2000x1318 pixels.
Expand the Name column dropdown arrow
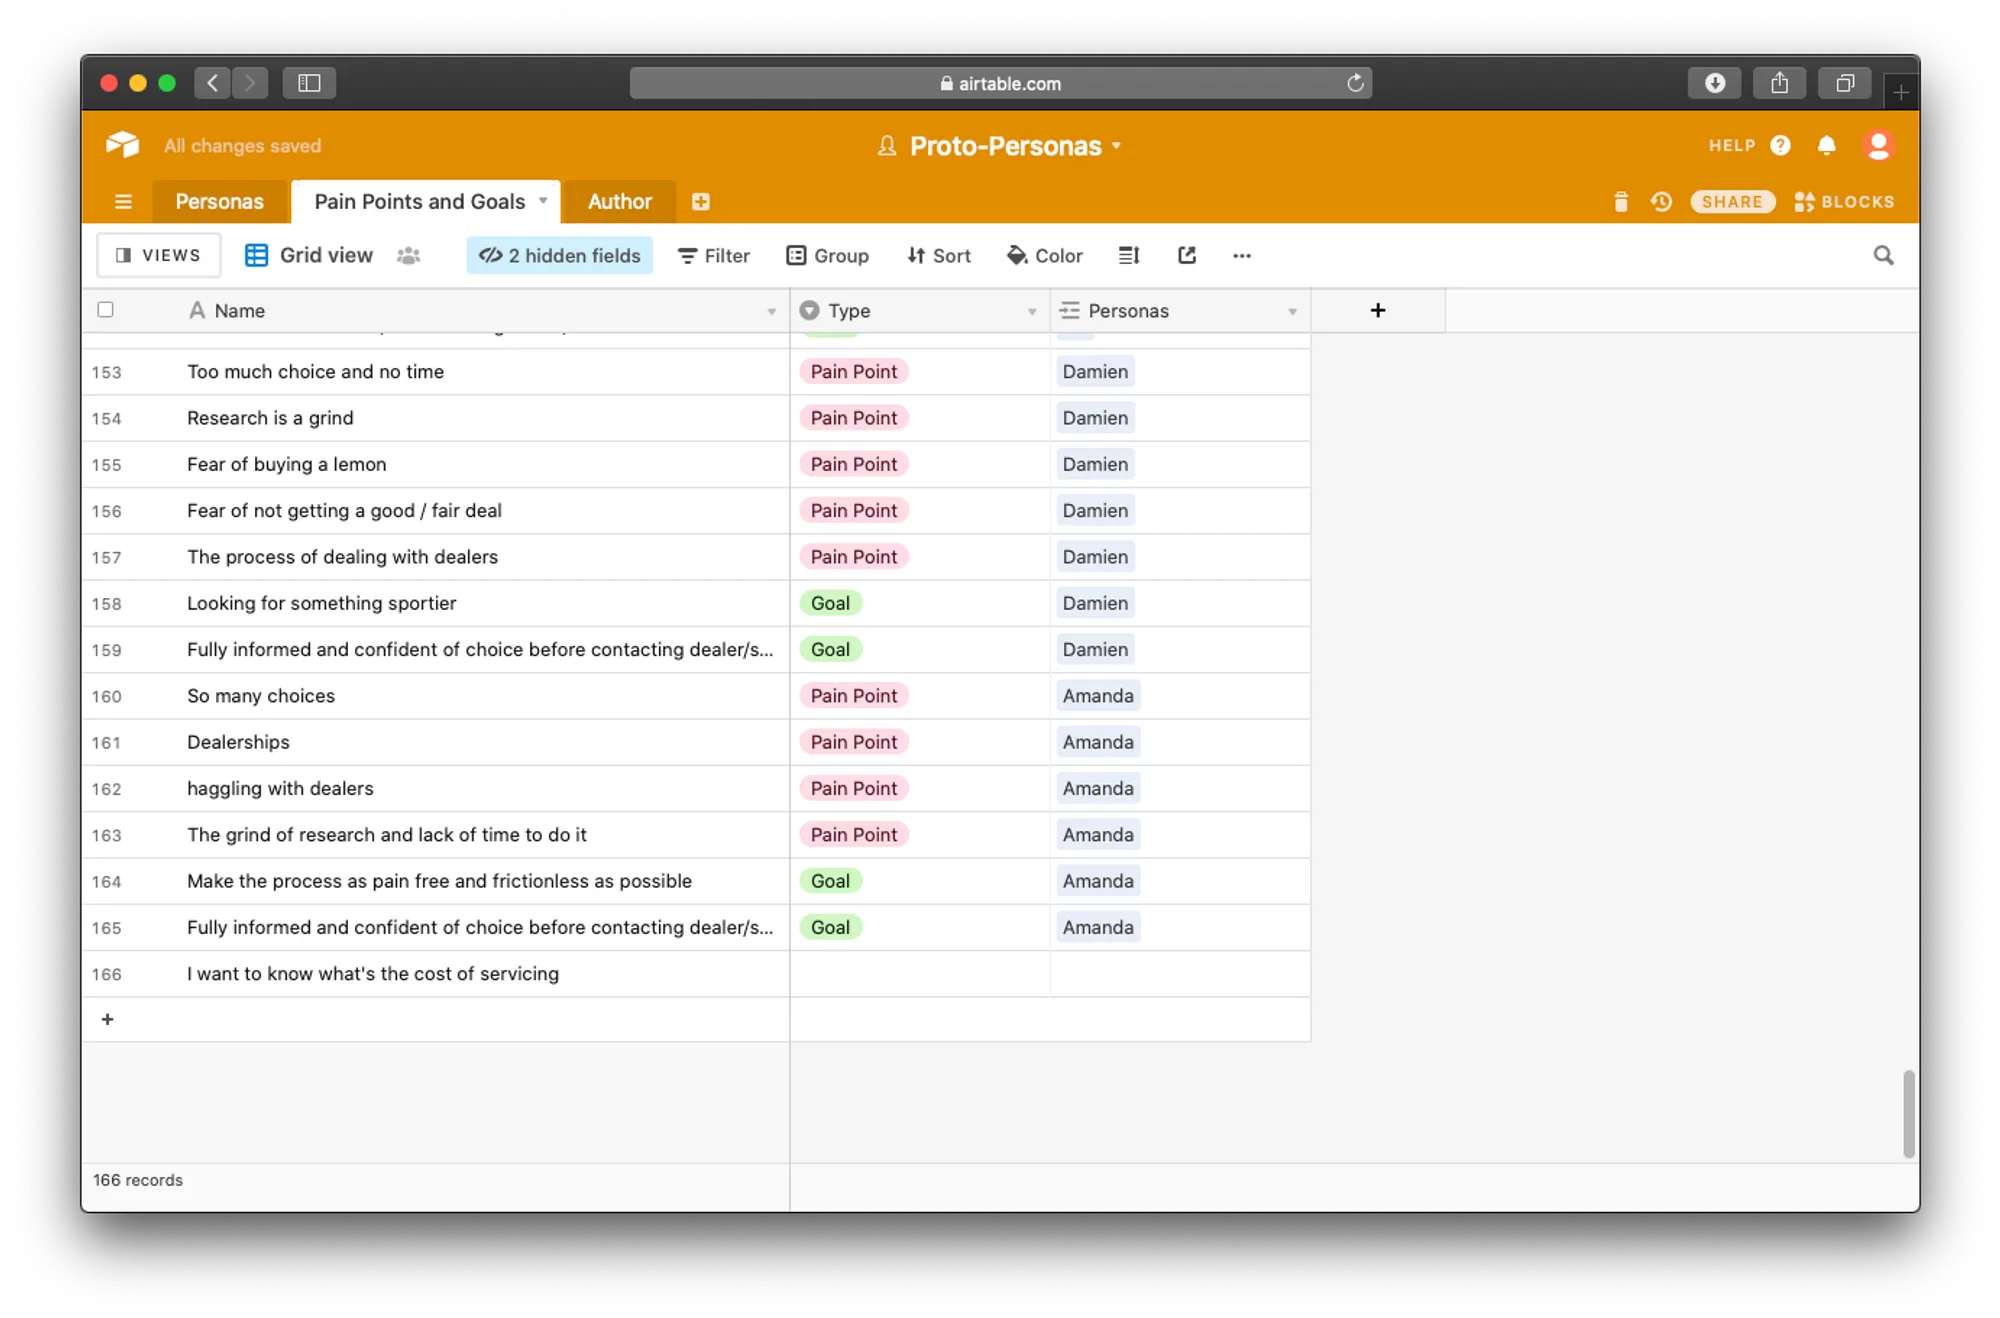(x=771, y=312)
